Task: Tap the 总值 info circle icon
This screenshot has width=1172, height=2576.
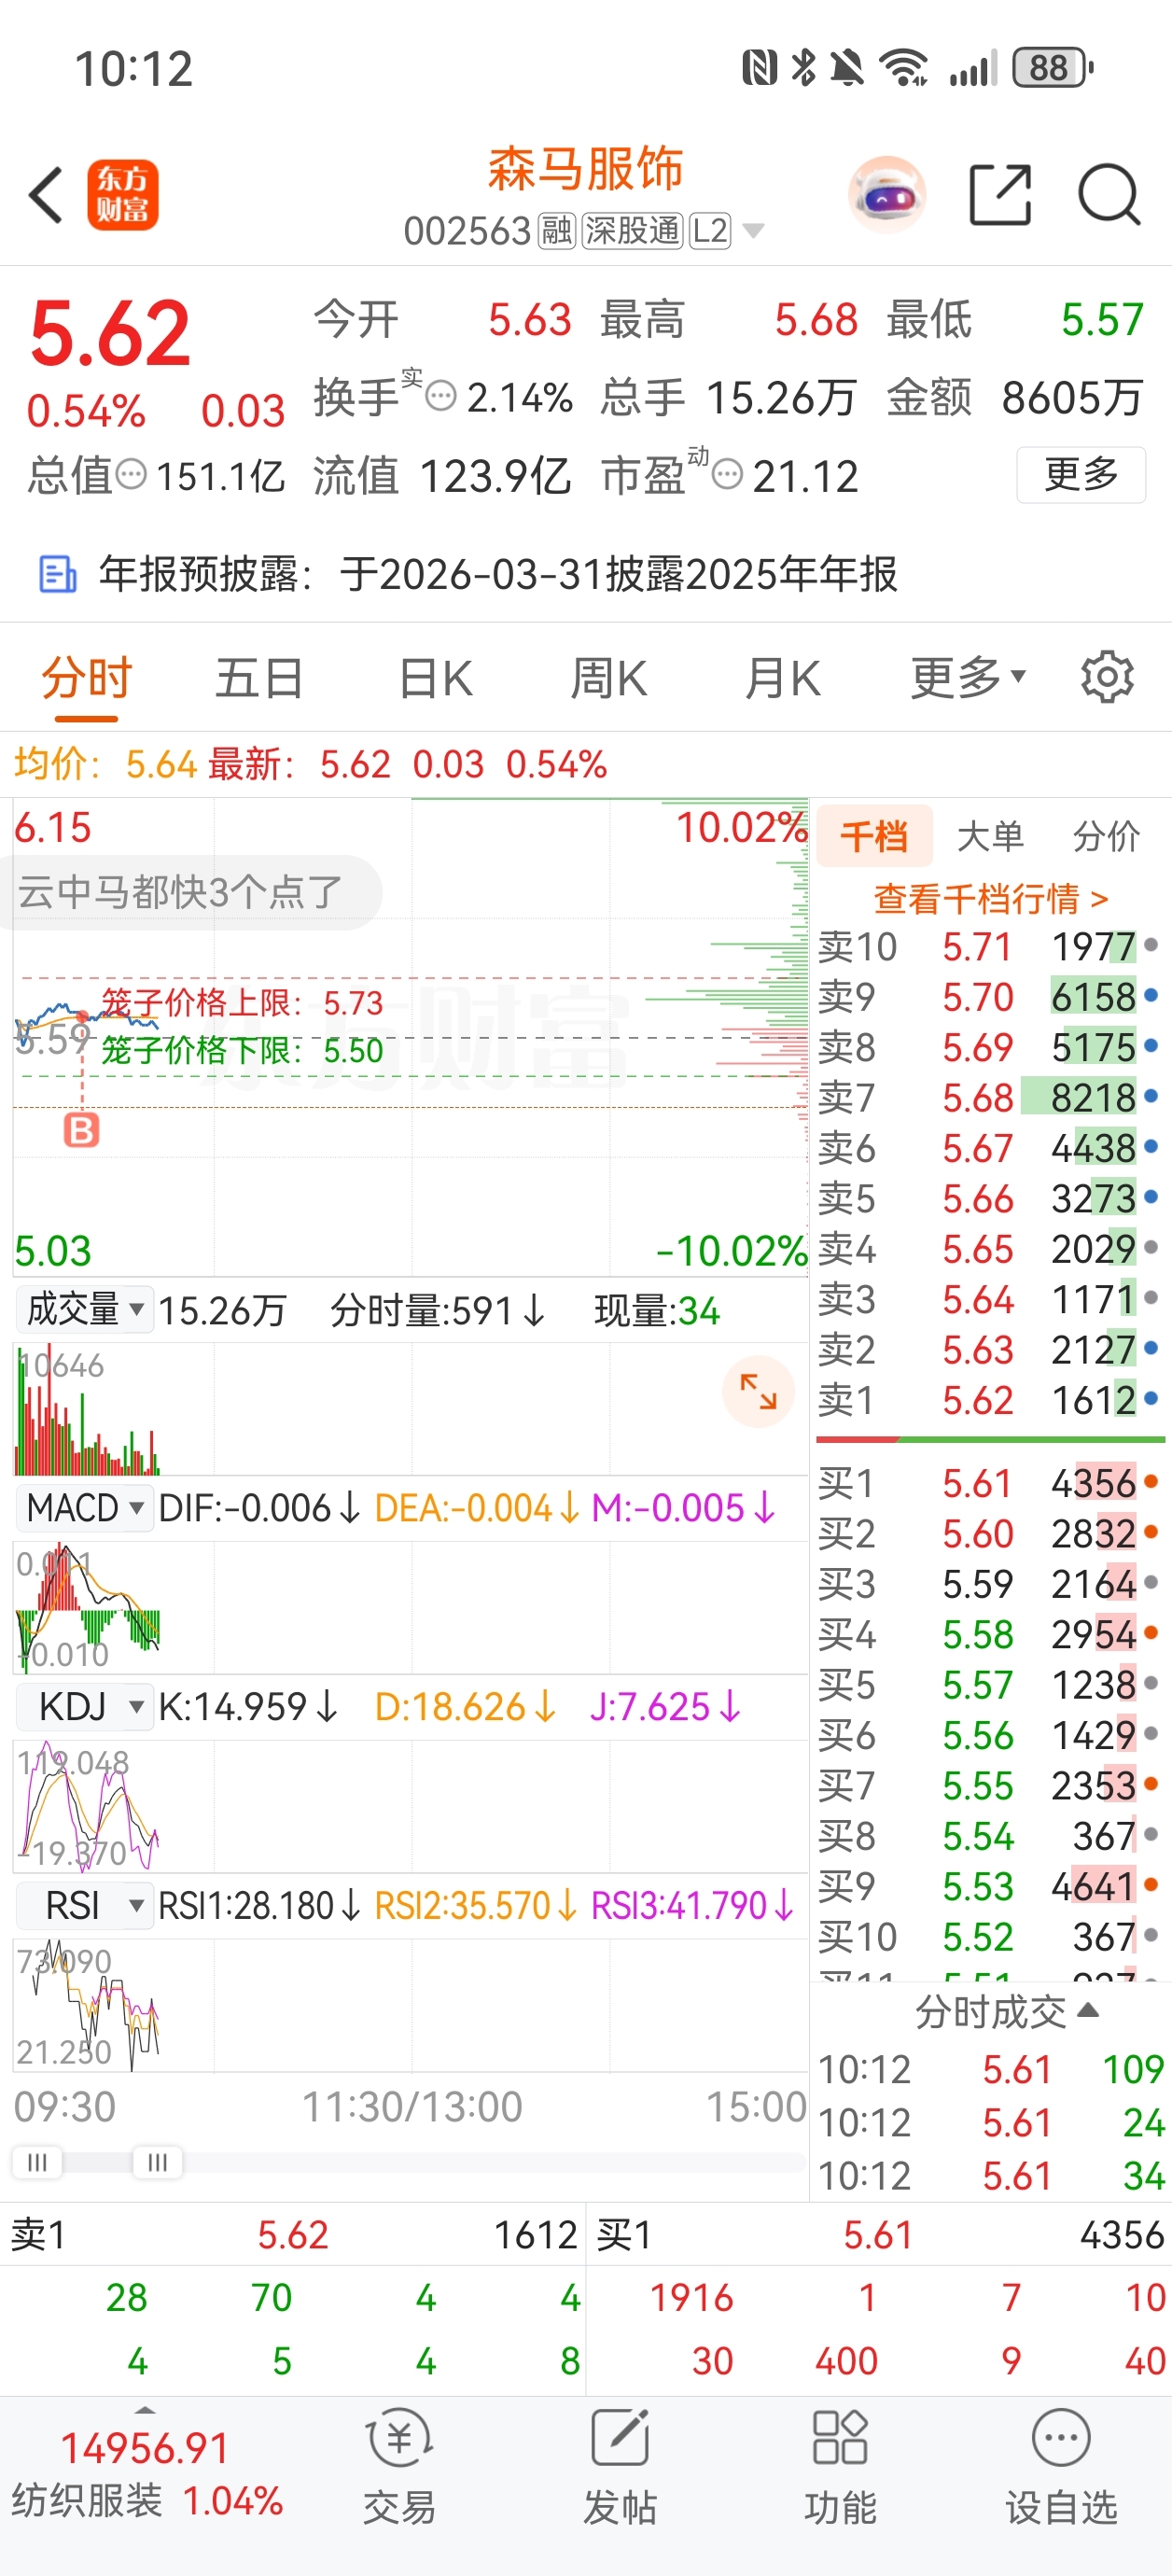Action: point(131,474)
